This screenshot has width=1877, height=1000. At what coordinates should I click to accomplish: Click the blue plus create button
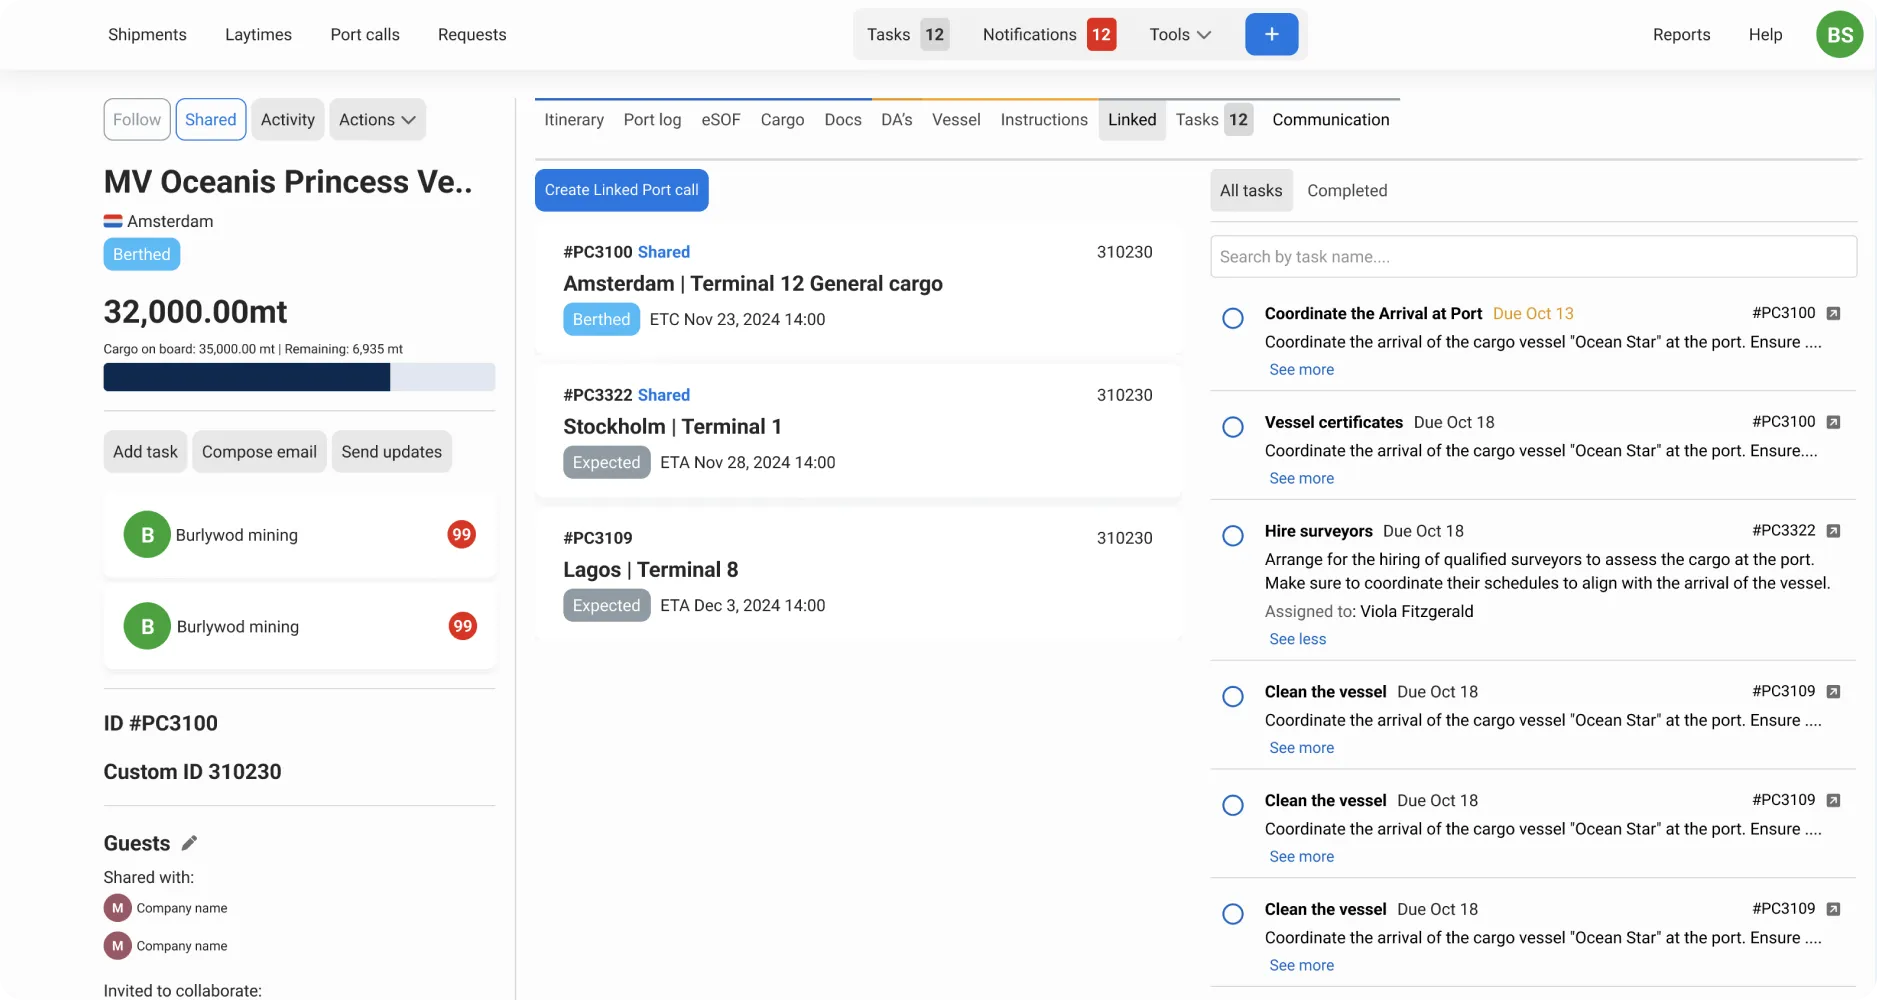tap(1271, 34)
